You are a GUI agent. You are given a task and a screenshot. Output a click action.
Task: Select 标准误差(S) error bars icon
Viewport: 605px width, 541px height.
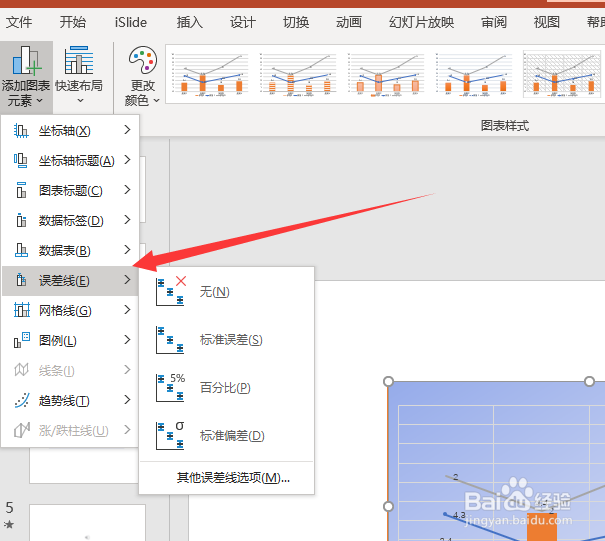coord(170,340)
